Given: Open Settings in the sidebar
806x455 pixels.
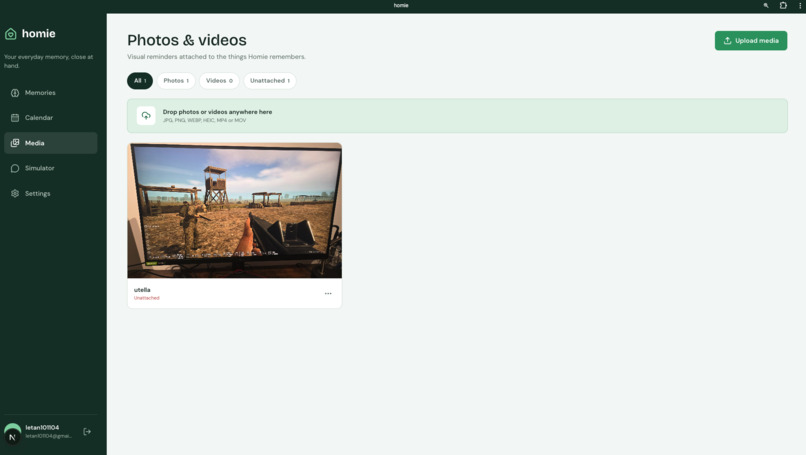Looking at the screenshot, I should (x=50, y=193).
